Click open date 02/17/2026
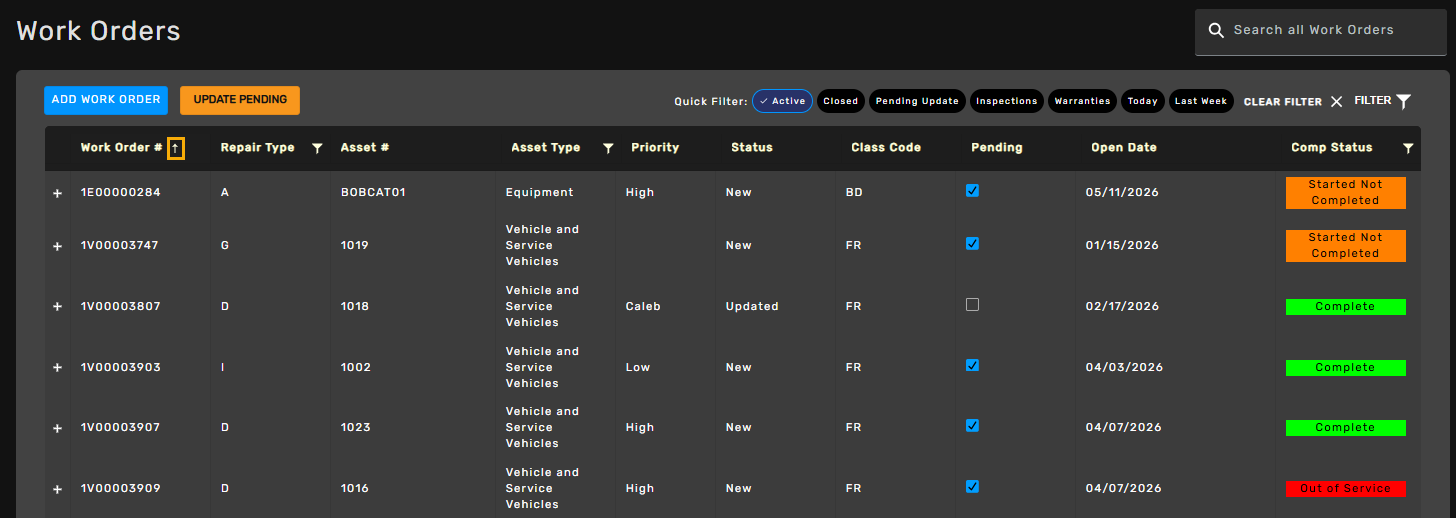 pos(1122,307)
